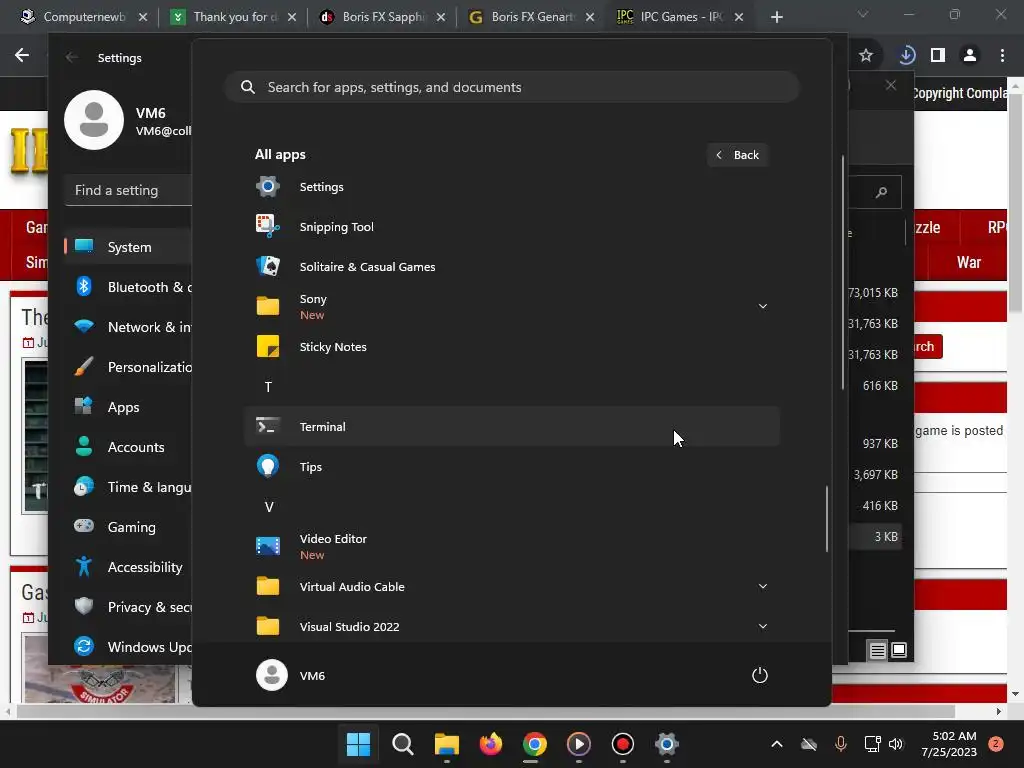Open the media player taskbar icon

point(579,744)
